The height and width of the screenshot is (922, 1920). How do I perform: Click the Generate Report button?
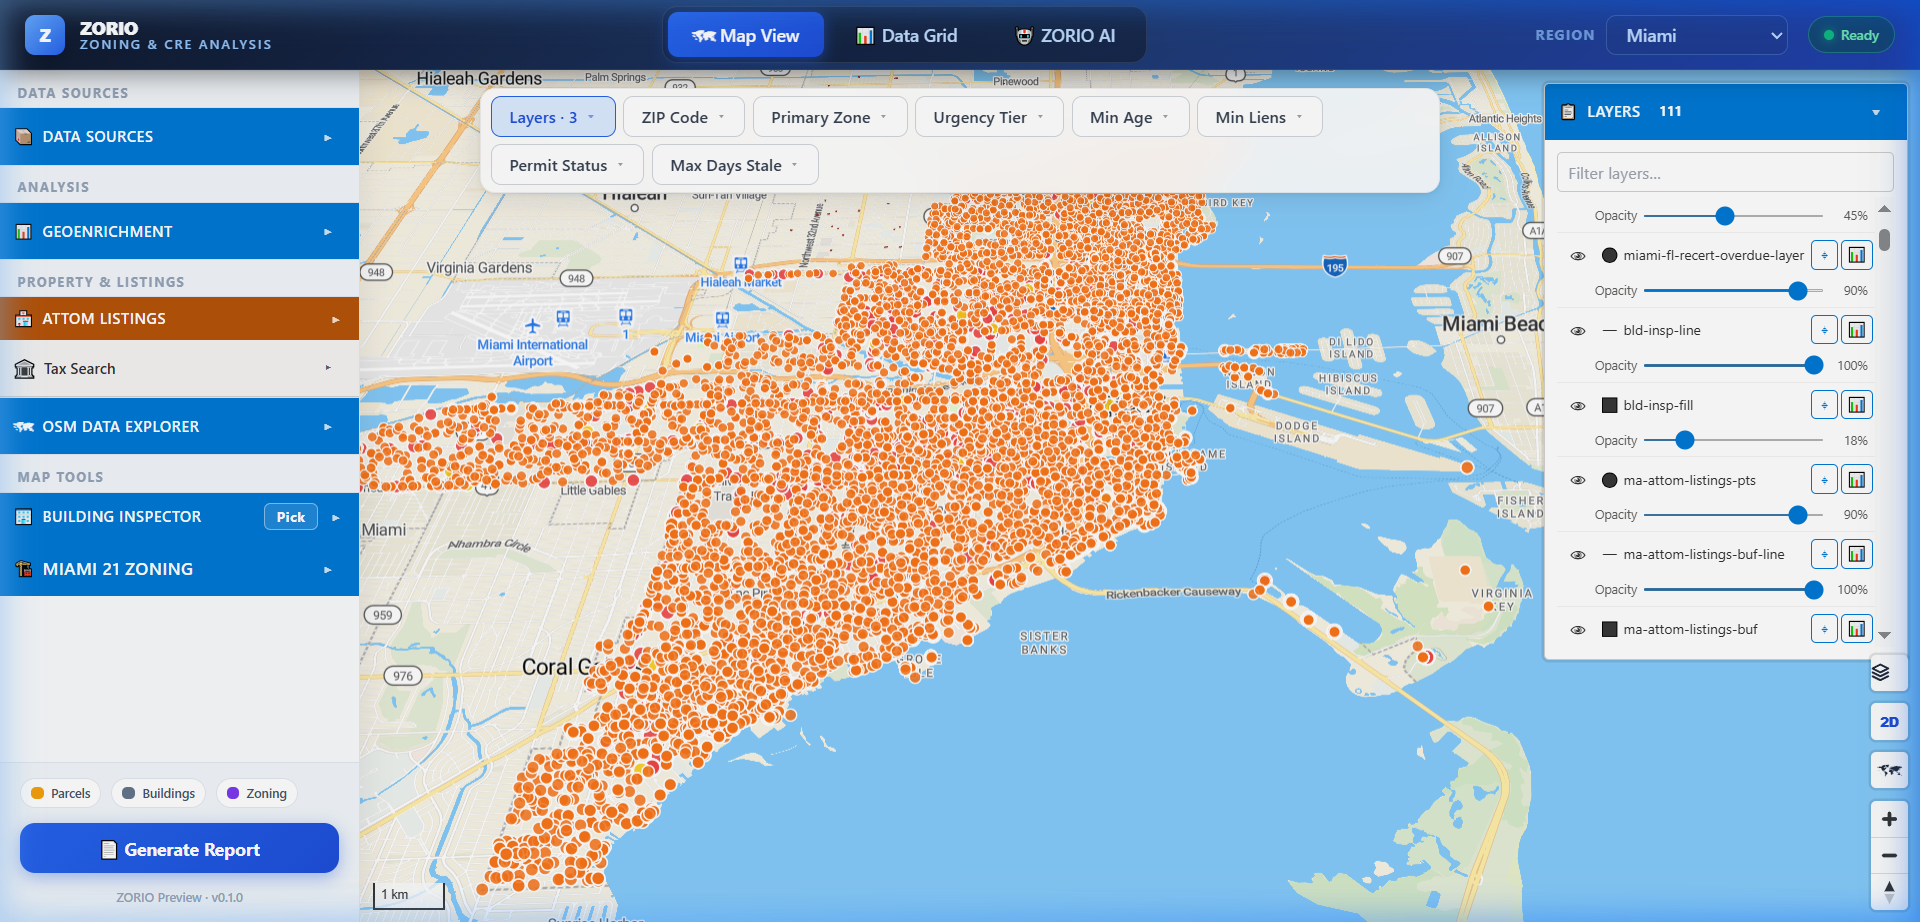(180, 849)
